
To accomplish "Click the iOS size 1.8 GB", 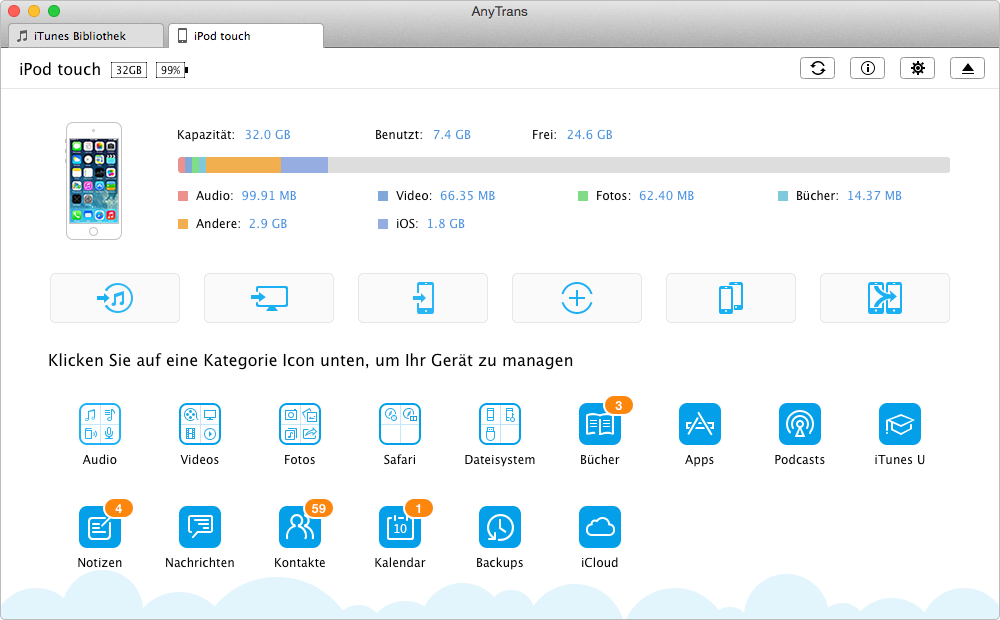I will [x=446, y=224].
